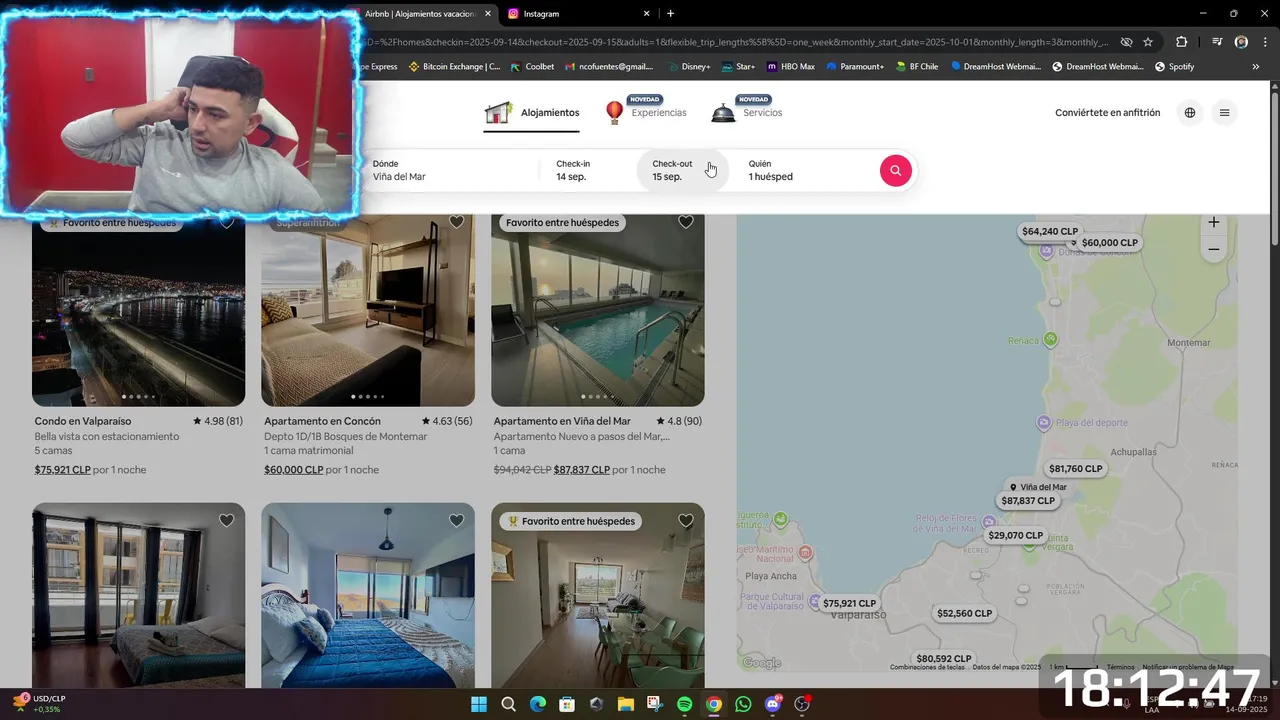Open the Quién guests selector

pos(805,170)
